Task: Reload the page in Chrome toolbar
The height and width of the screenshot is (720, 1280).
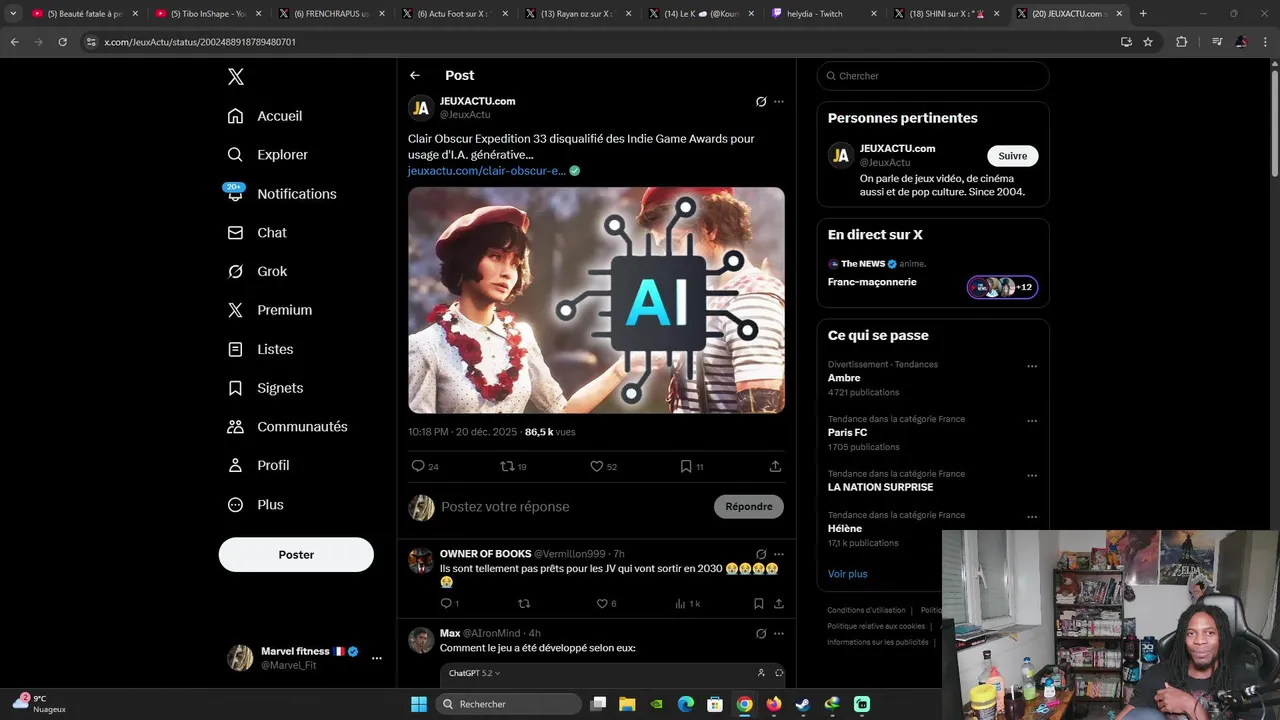Action: (62, 42)
